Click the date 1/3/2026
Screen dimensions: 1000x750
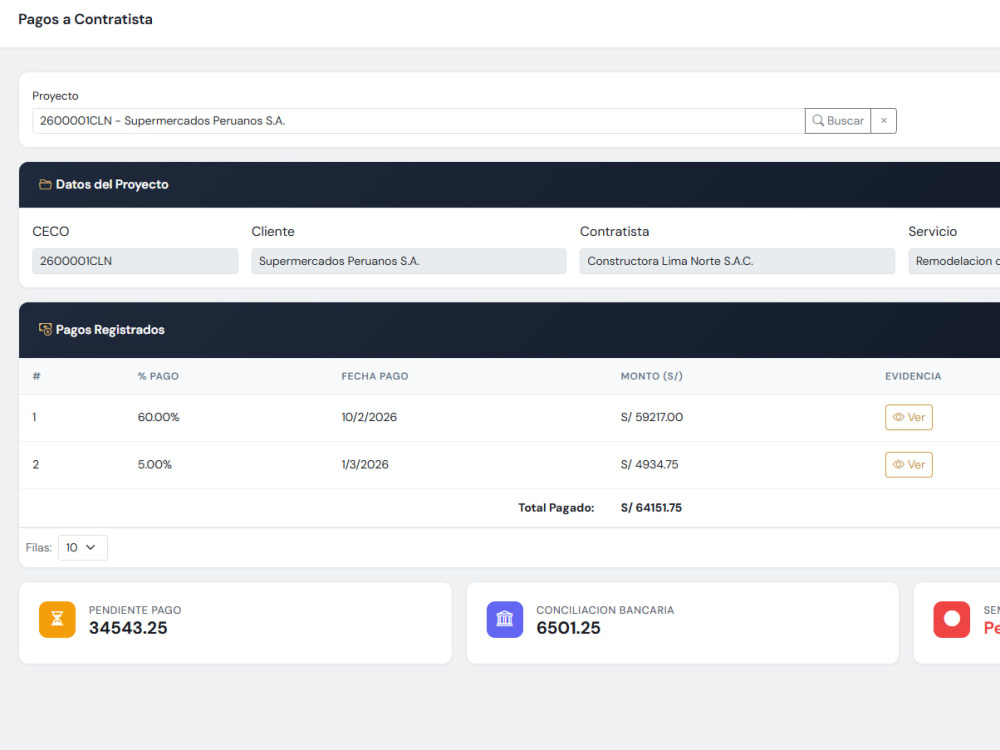(x=365, y=464)
